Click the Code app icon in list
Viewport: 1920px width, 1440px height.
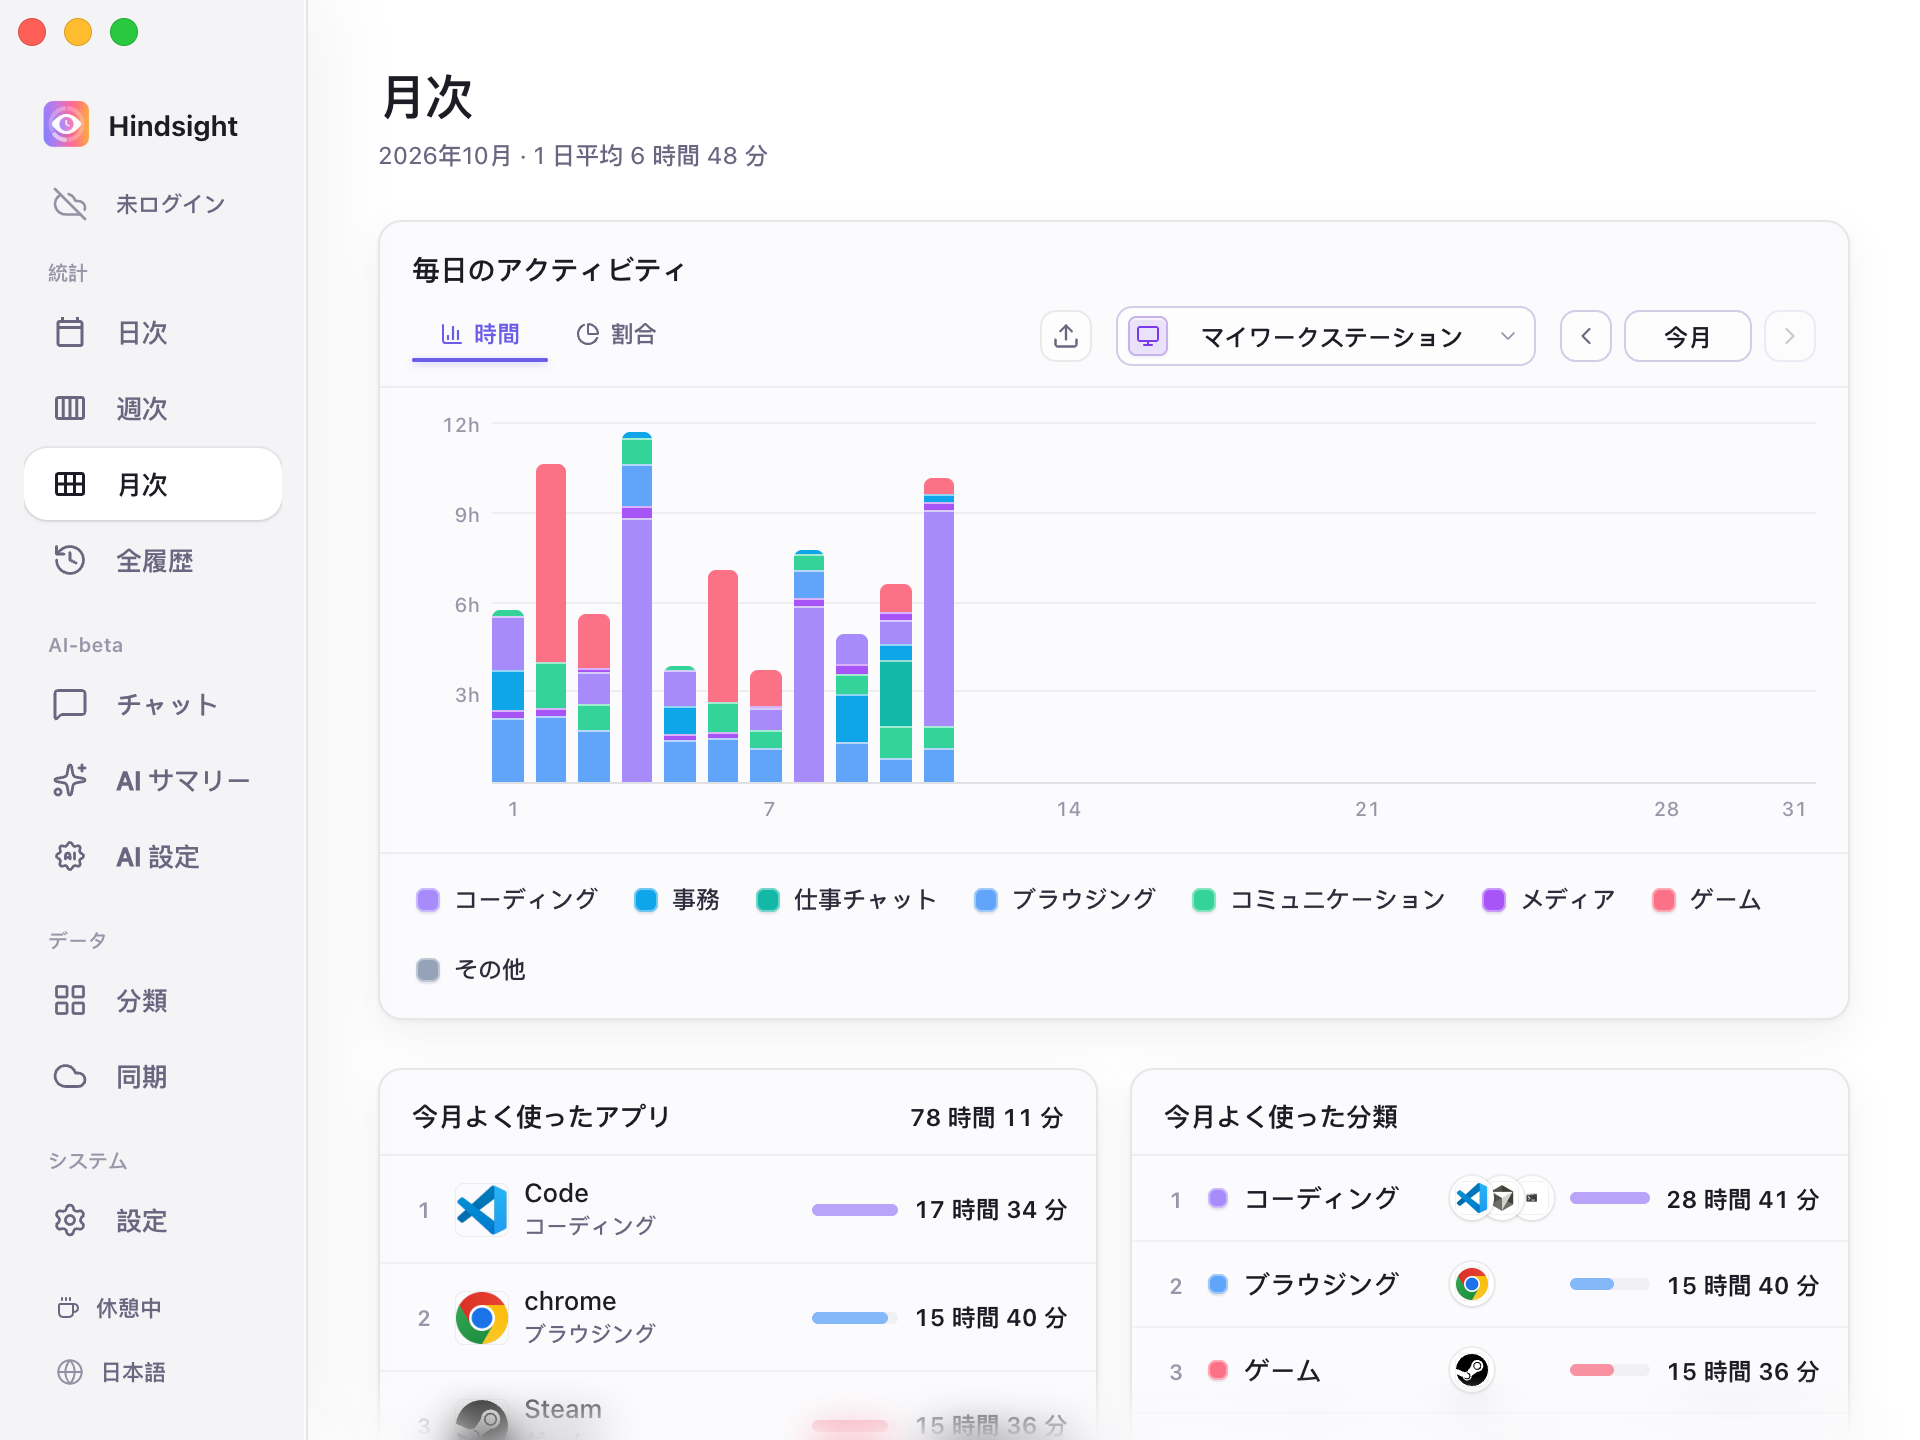[481, 1209]
